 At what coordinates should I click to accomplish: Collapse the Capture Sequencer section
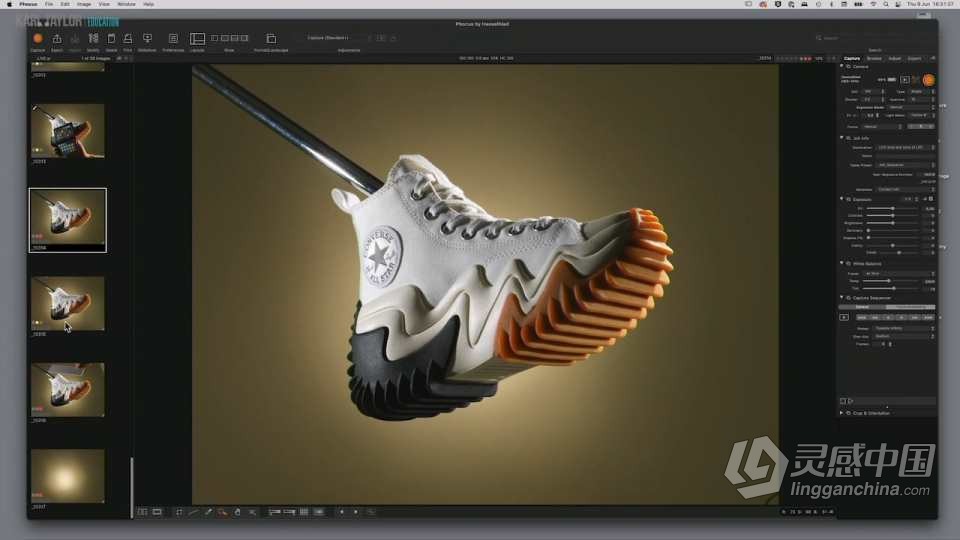(x=842, y=298)
